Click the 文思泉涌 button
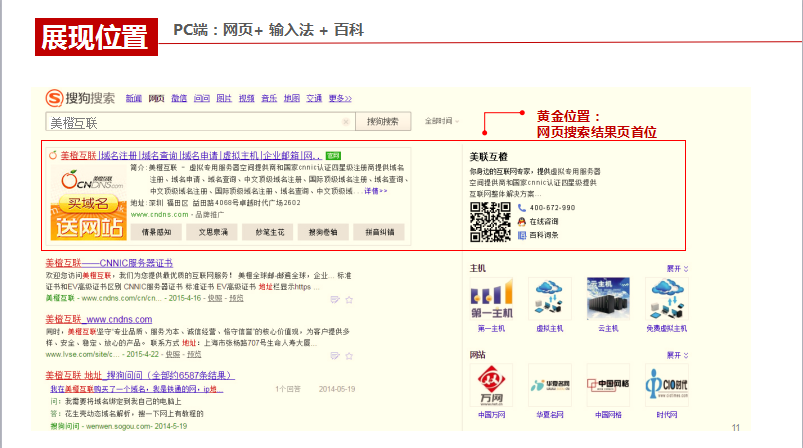Screen dimensions: 803x448 [x=214, y=232]
